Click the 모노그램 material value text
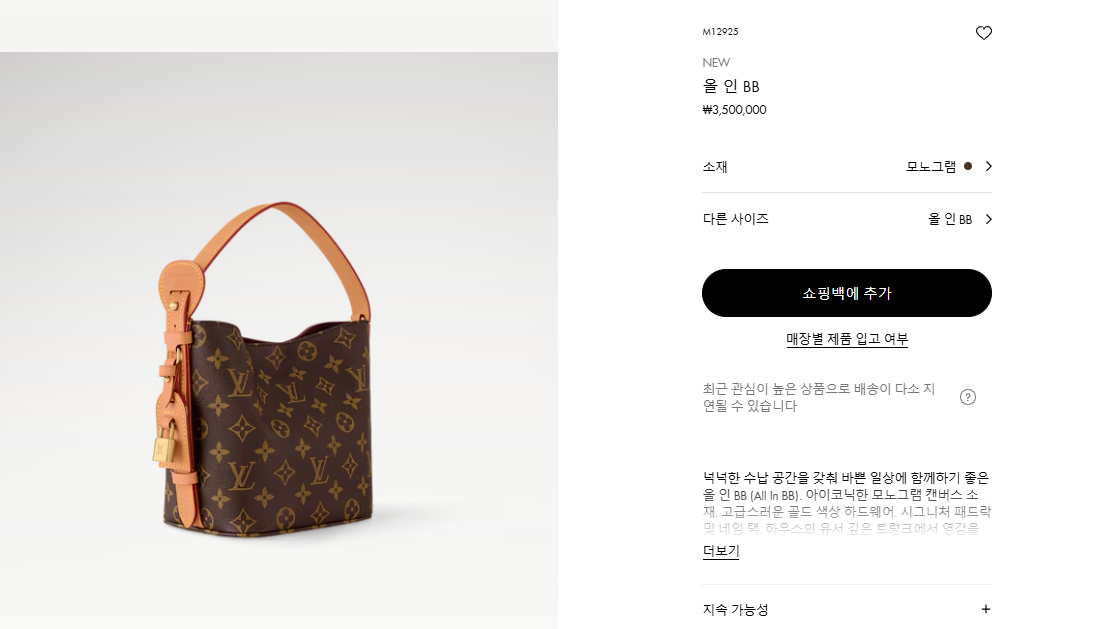Image resolution: width=1117 pixels, height=629 pixels. (930, 166)
